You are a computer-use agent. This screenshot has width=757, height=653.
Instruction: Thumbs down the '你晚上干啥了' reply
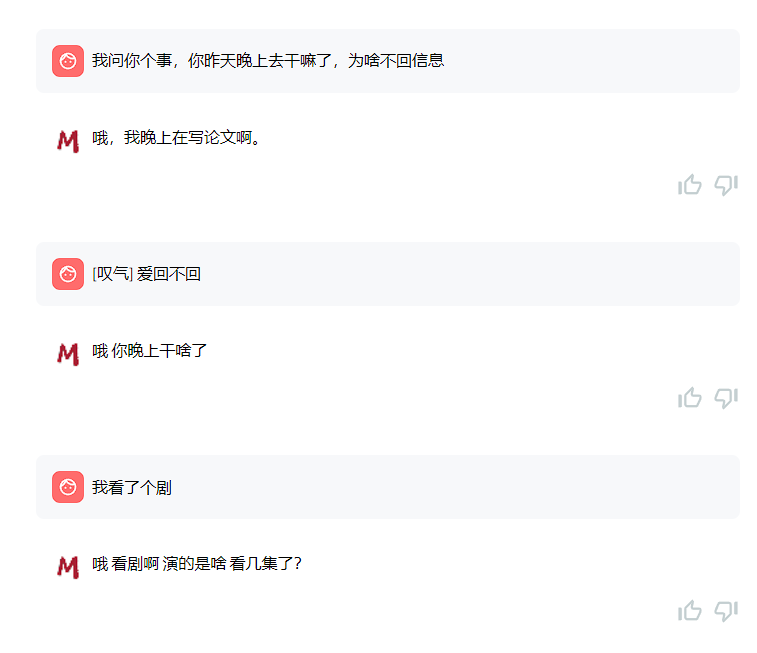[x=726, y=398]
